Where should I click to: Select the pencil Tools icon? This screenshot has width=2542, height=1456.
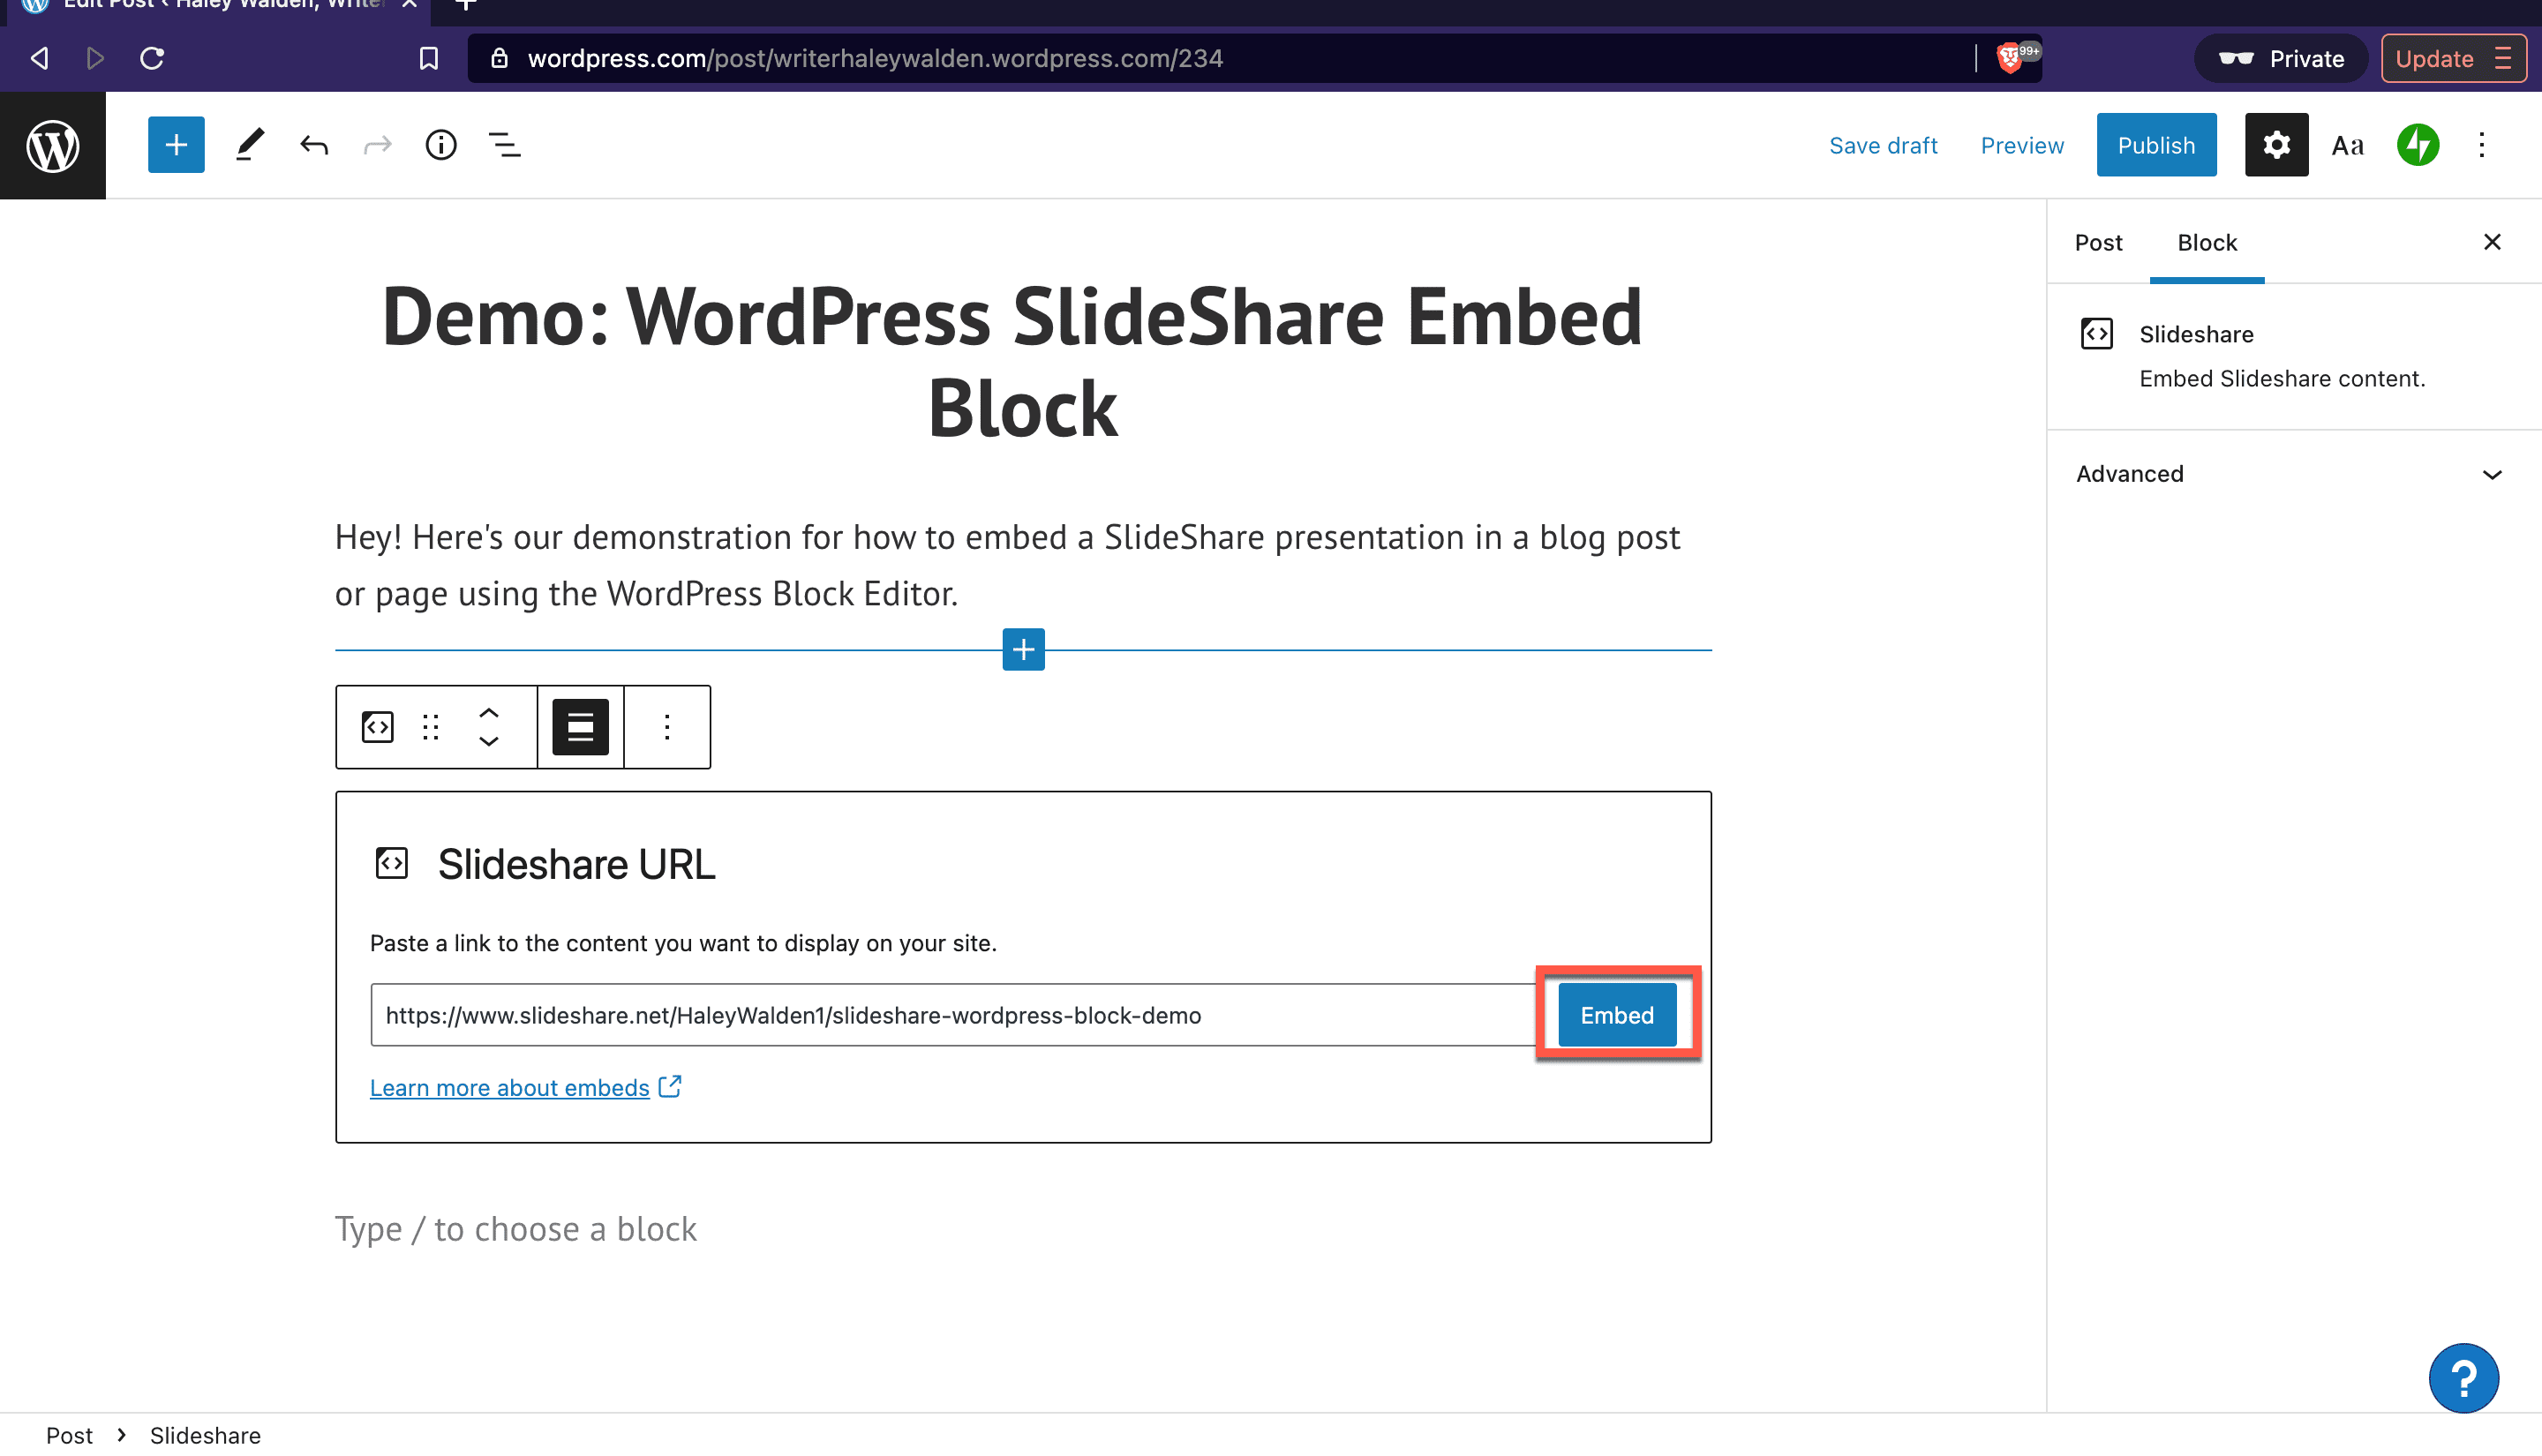[x=250, y=146]
